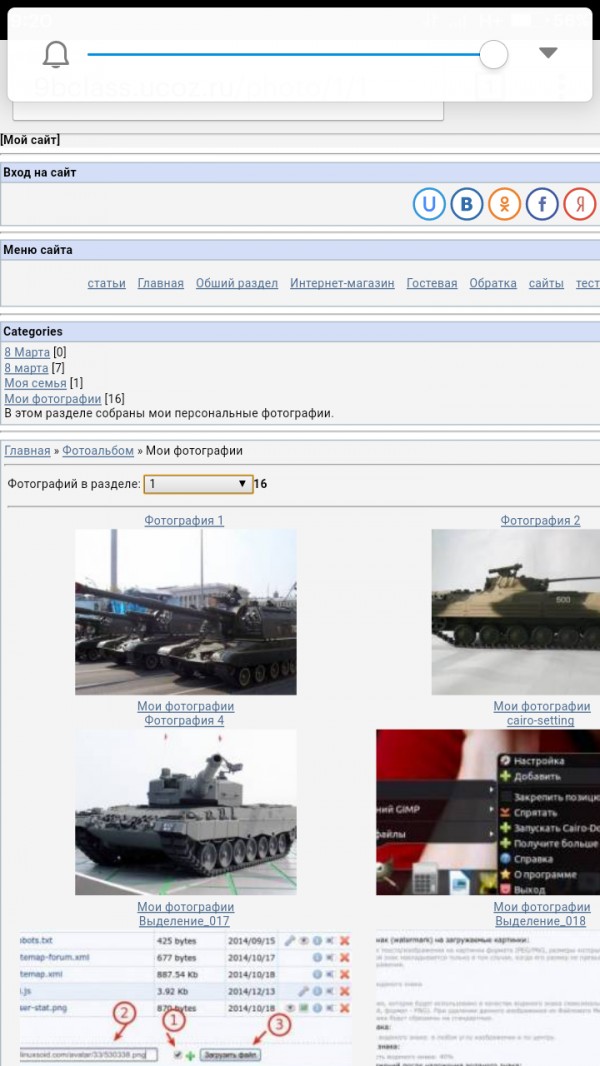Log in with the Yandex icon
The width and height of the screenshot is (600, 1066).
pos(580,204)
